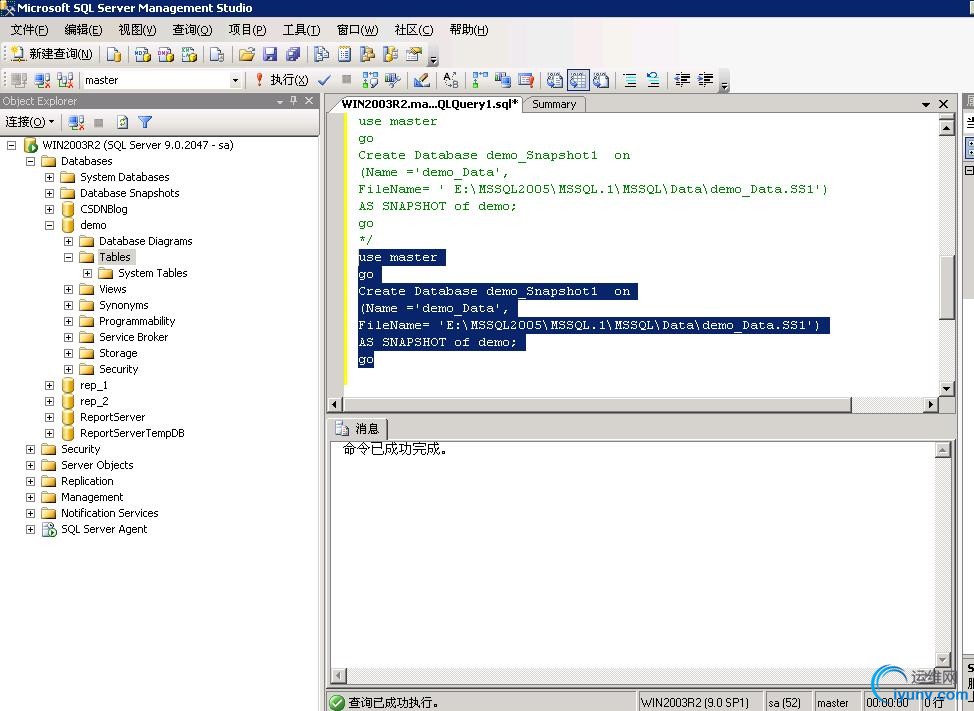Open the 帮助(H) menu

[468, 30]
